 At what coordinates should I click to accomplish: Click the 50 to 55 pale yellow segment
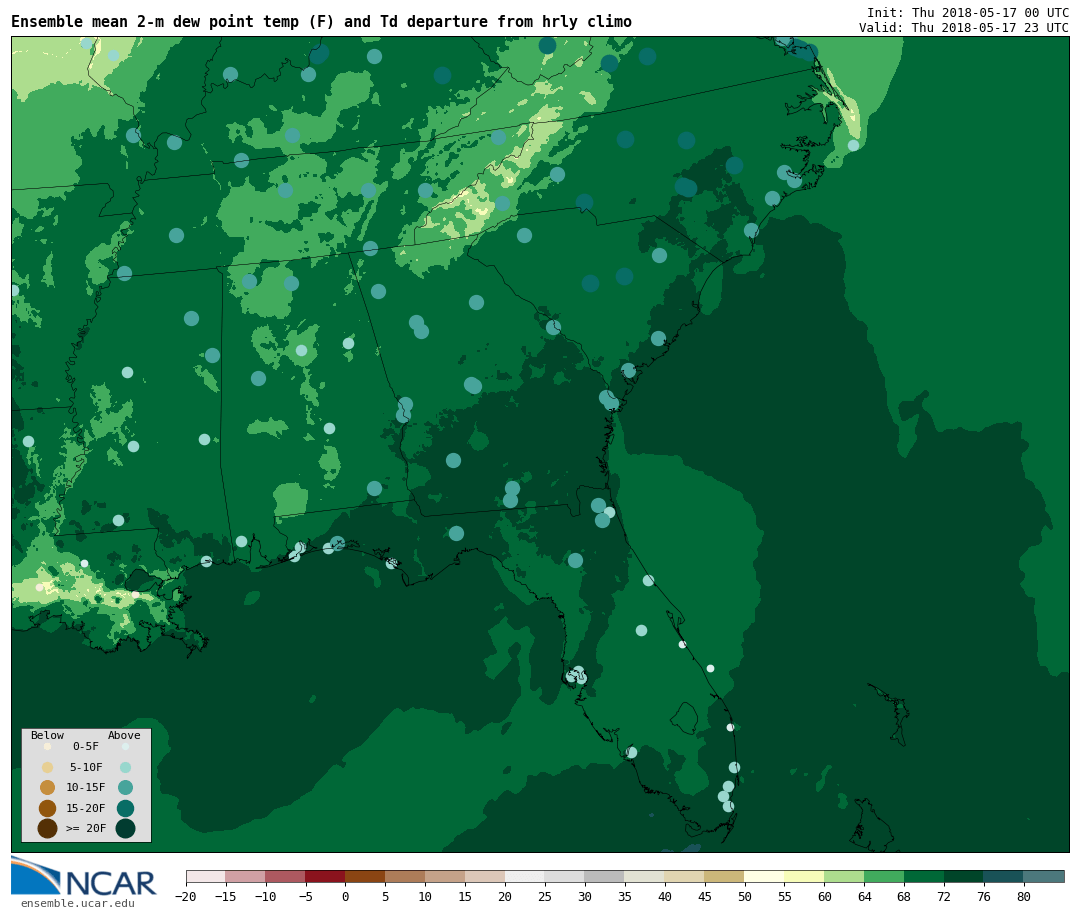(x=765, y=877)
